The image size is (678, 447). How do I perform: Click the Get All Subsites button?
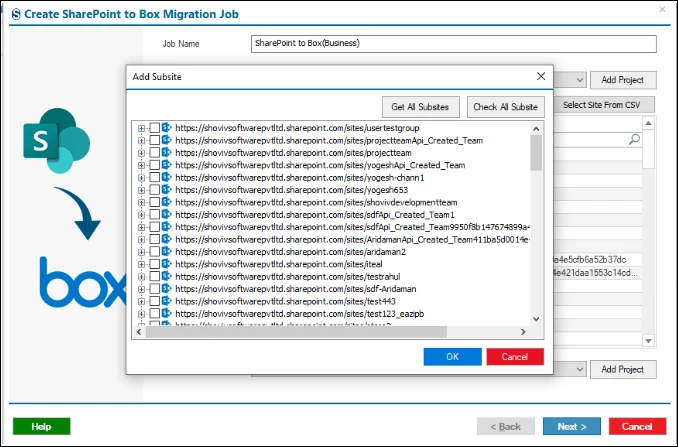(420, 107)
